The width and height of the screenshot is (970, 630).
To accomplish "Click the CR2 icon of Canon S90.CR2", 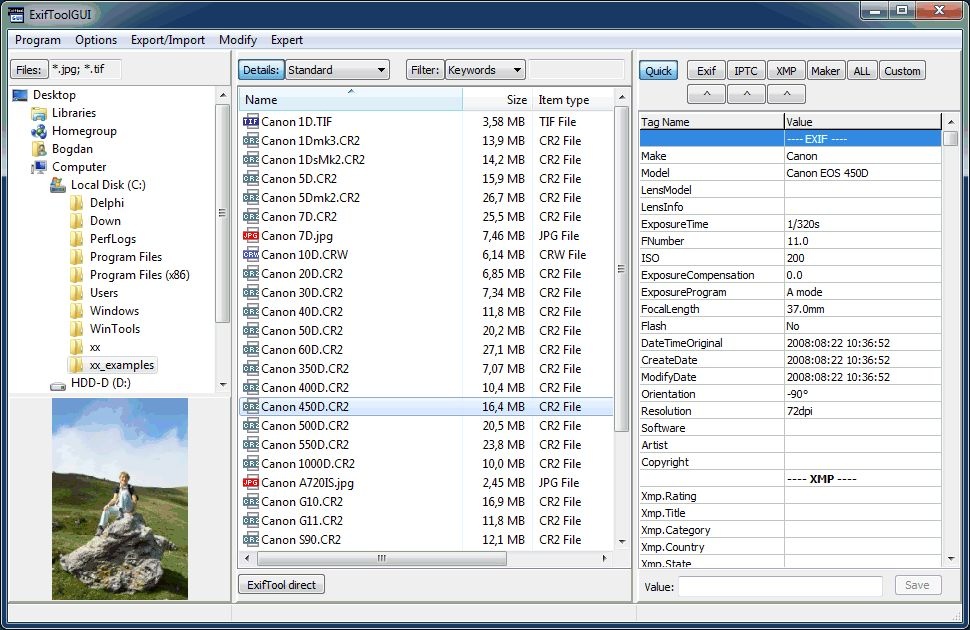I will pyautogui.click(x=251, y=540).
